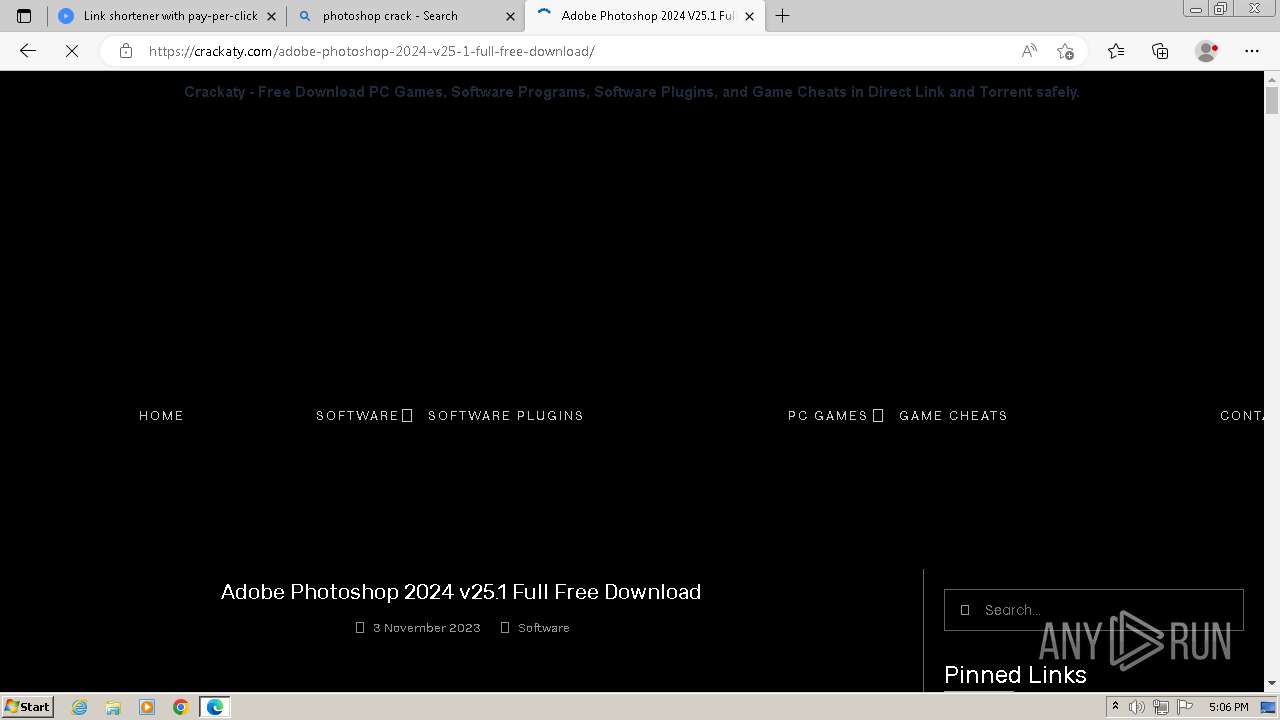Screen dimensions: 1280x720
Task: Open the Read aloud icon
Action: pyautogui.click(x=1029, y=51)
